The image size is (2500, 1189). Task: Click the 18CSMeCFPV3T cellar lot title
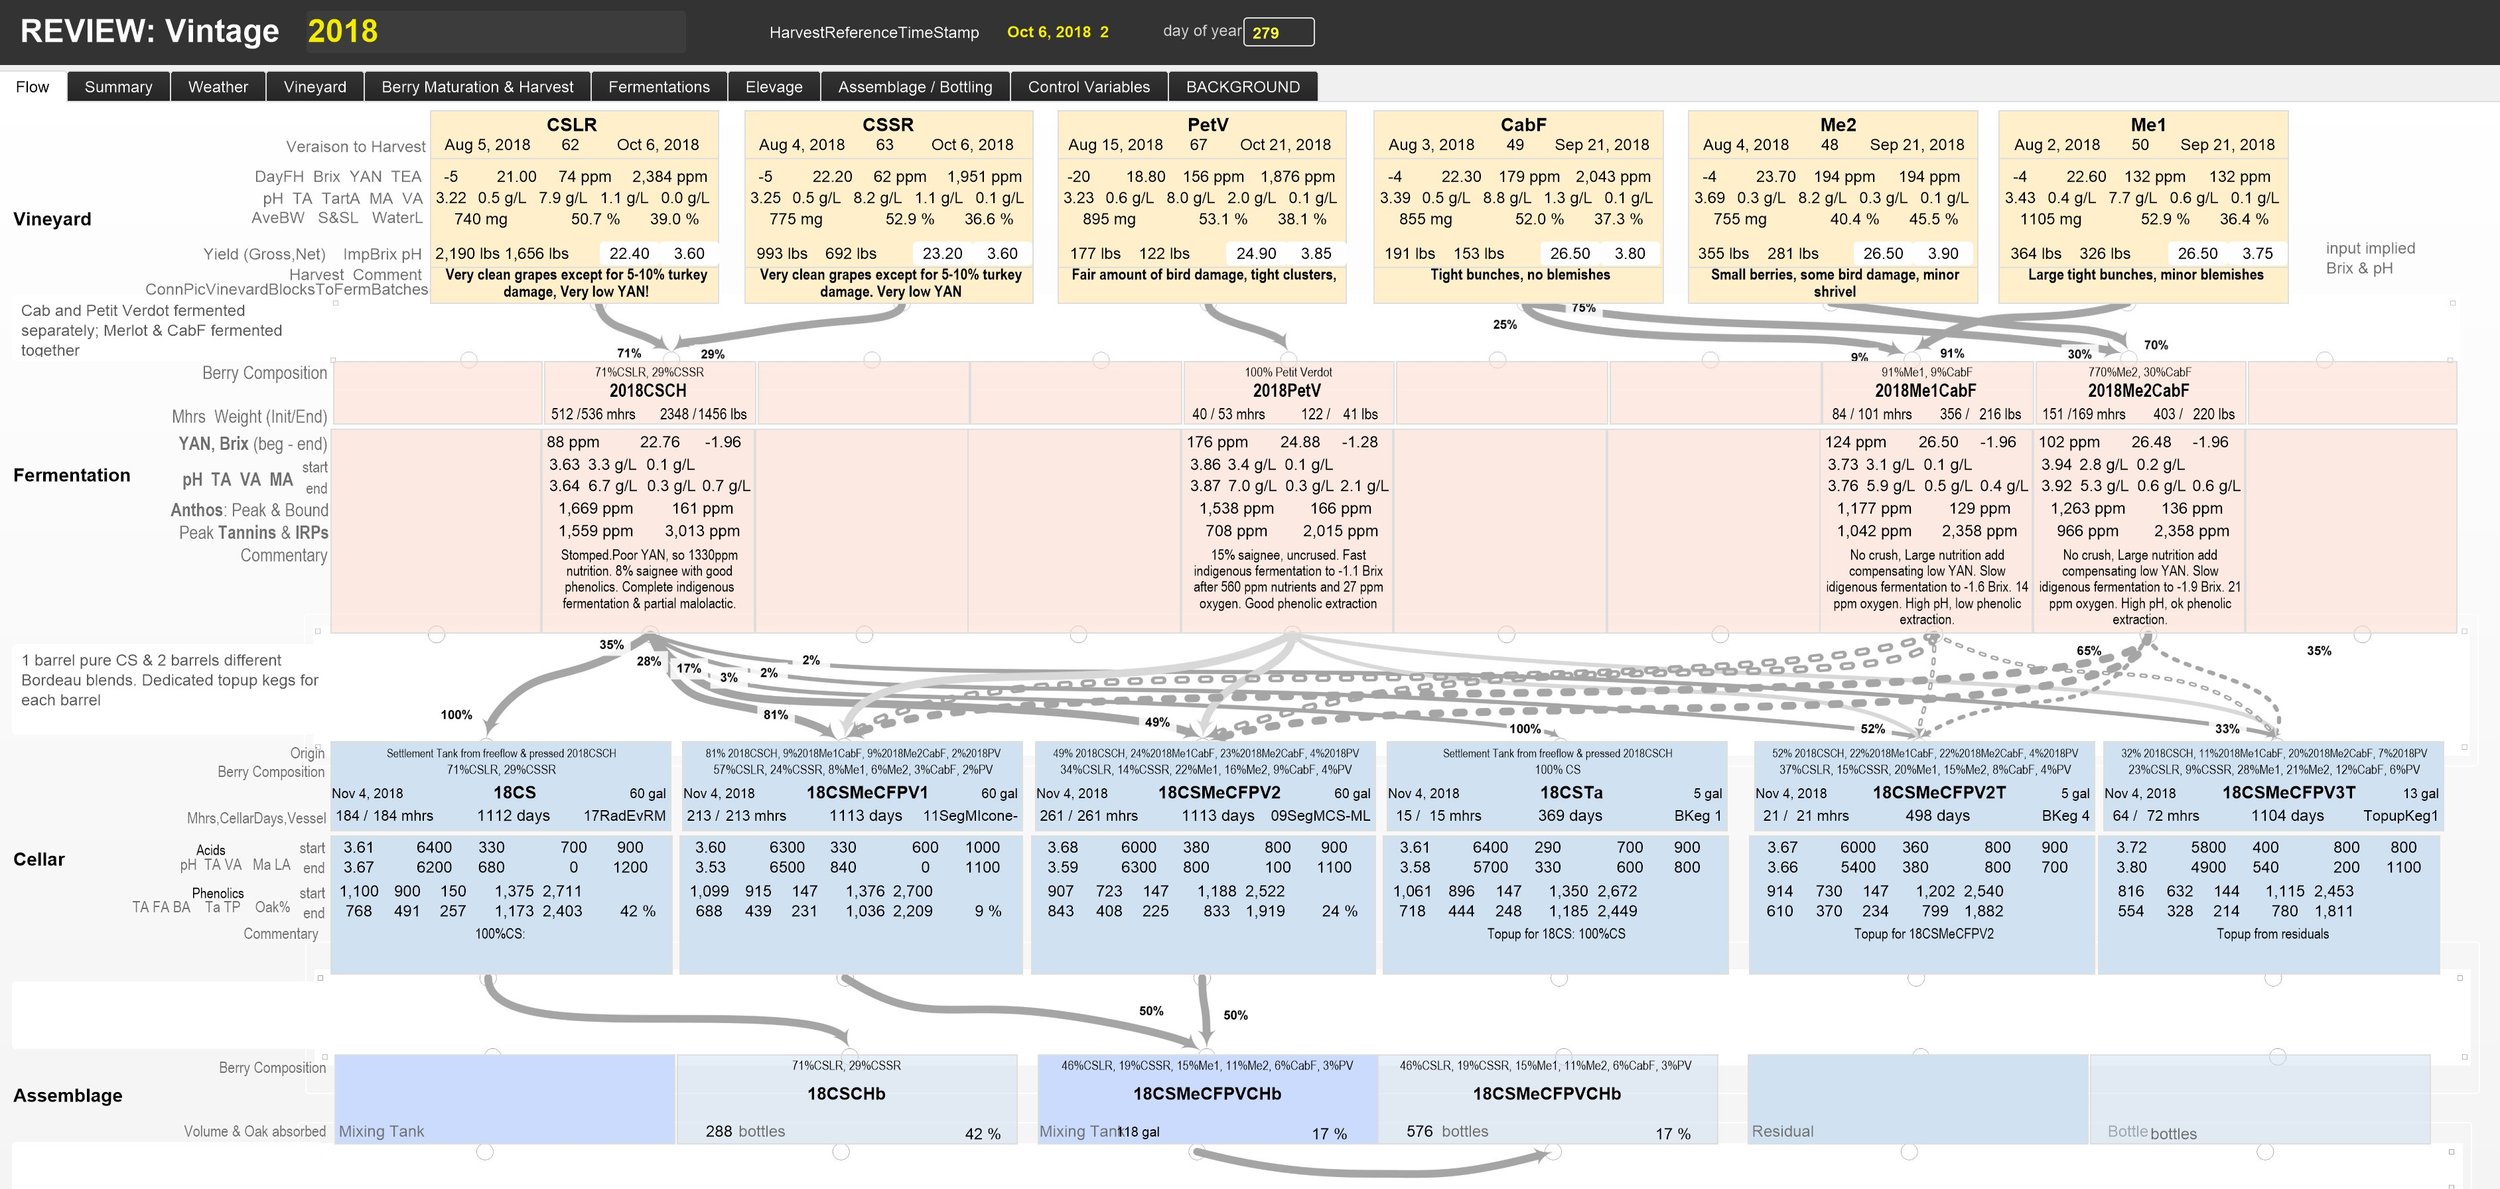(x=2289, y=792)
